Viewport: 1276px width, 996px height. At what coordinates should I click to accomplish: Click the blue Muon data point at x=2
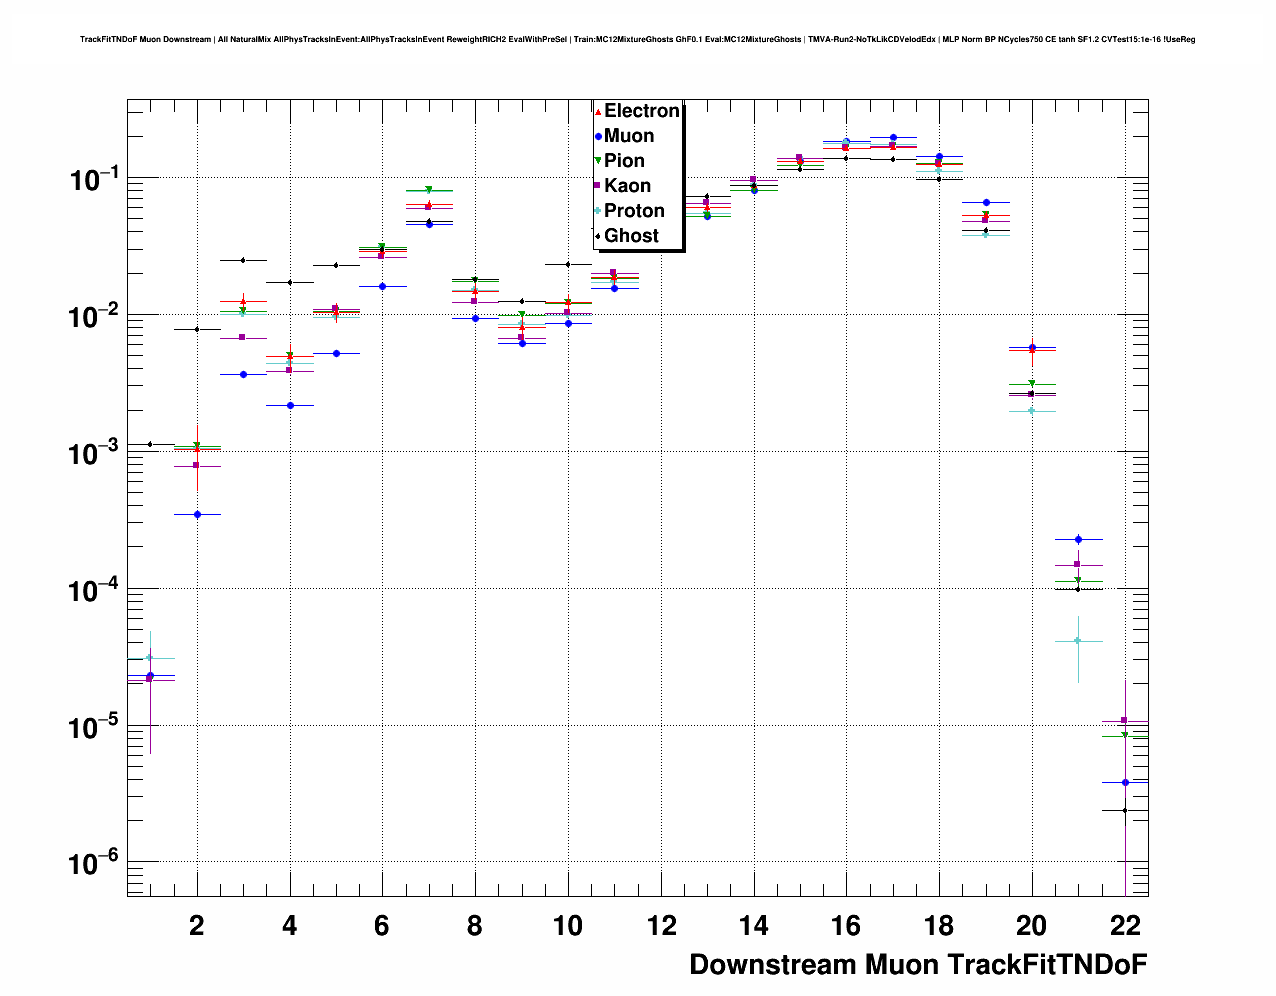coord(197,514)
